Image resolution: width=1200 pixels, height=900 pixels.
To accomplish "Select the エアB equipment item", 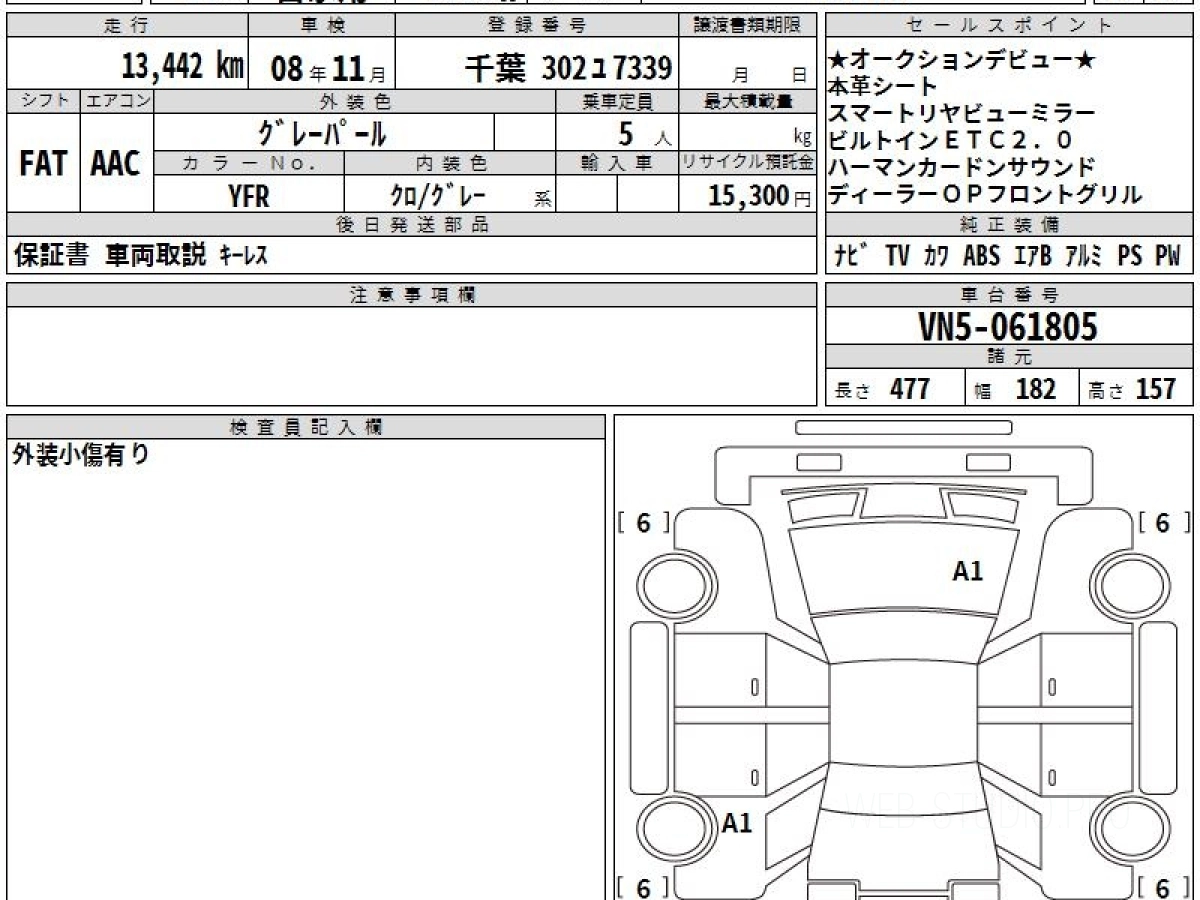I will pos(1032,256).
